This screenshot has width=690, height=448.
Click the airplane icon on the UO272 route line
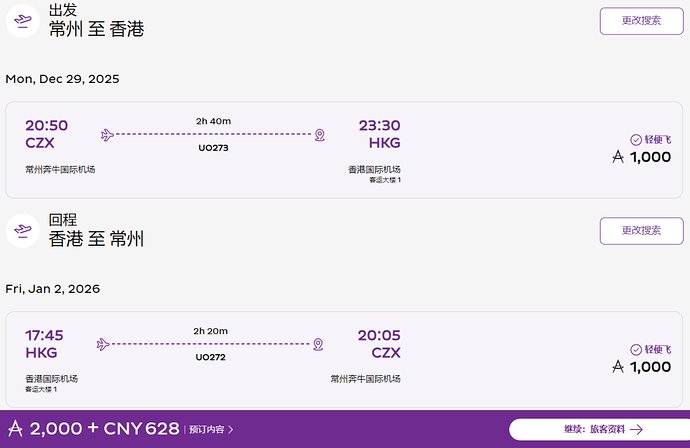[x=105, y=344]
